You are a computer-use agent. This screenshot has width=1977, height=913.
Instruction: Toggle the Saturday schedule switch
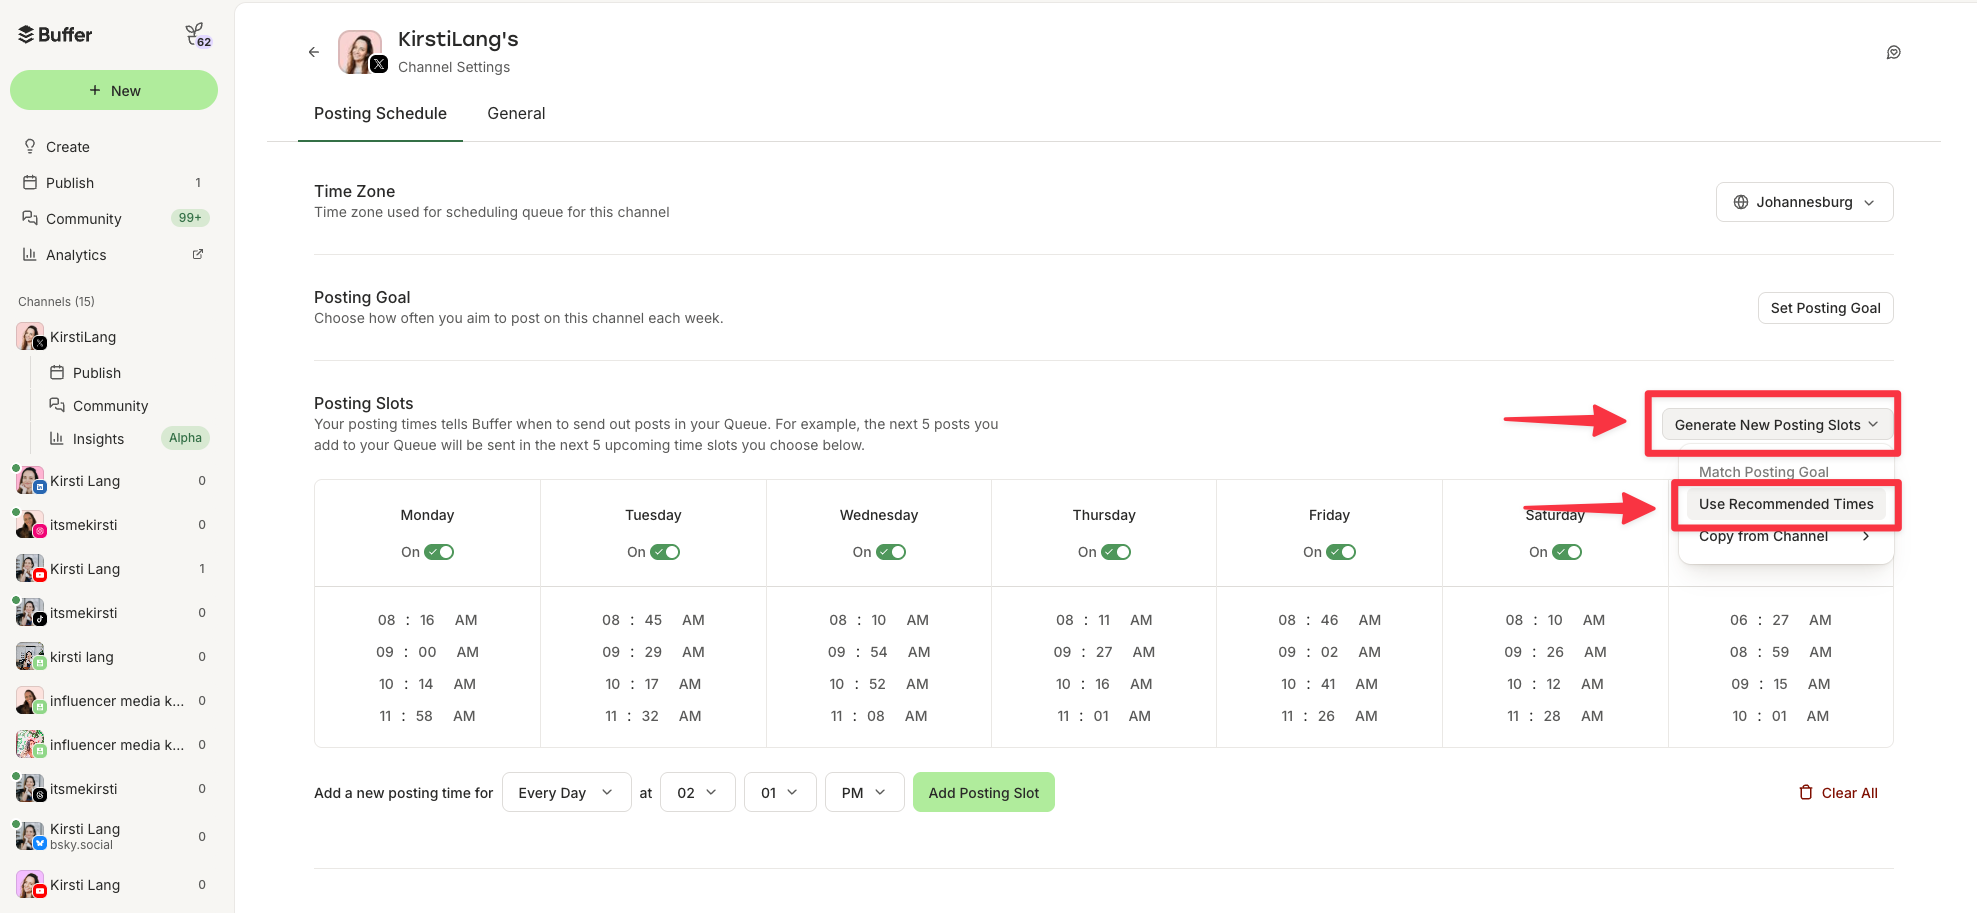click(1568, 551)
